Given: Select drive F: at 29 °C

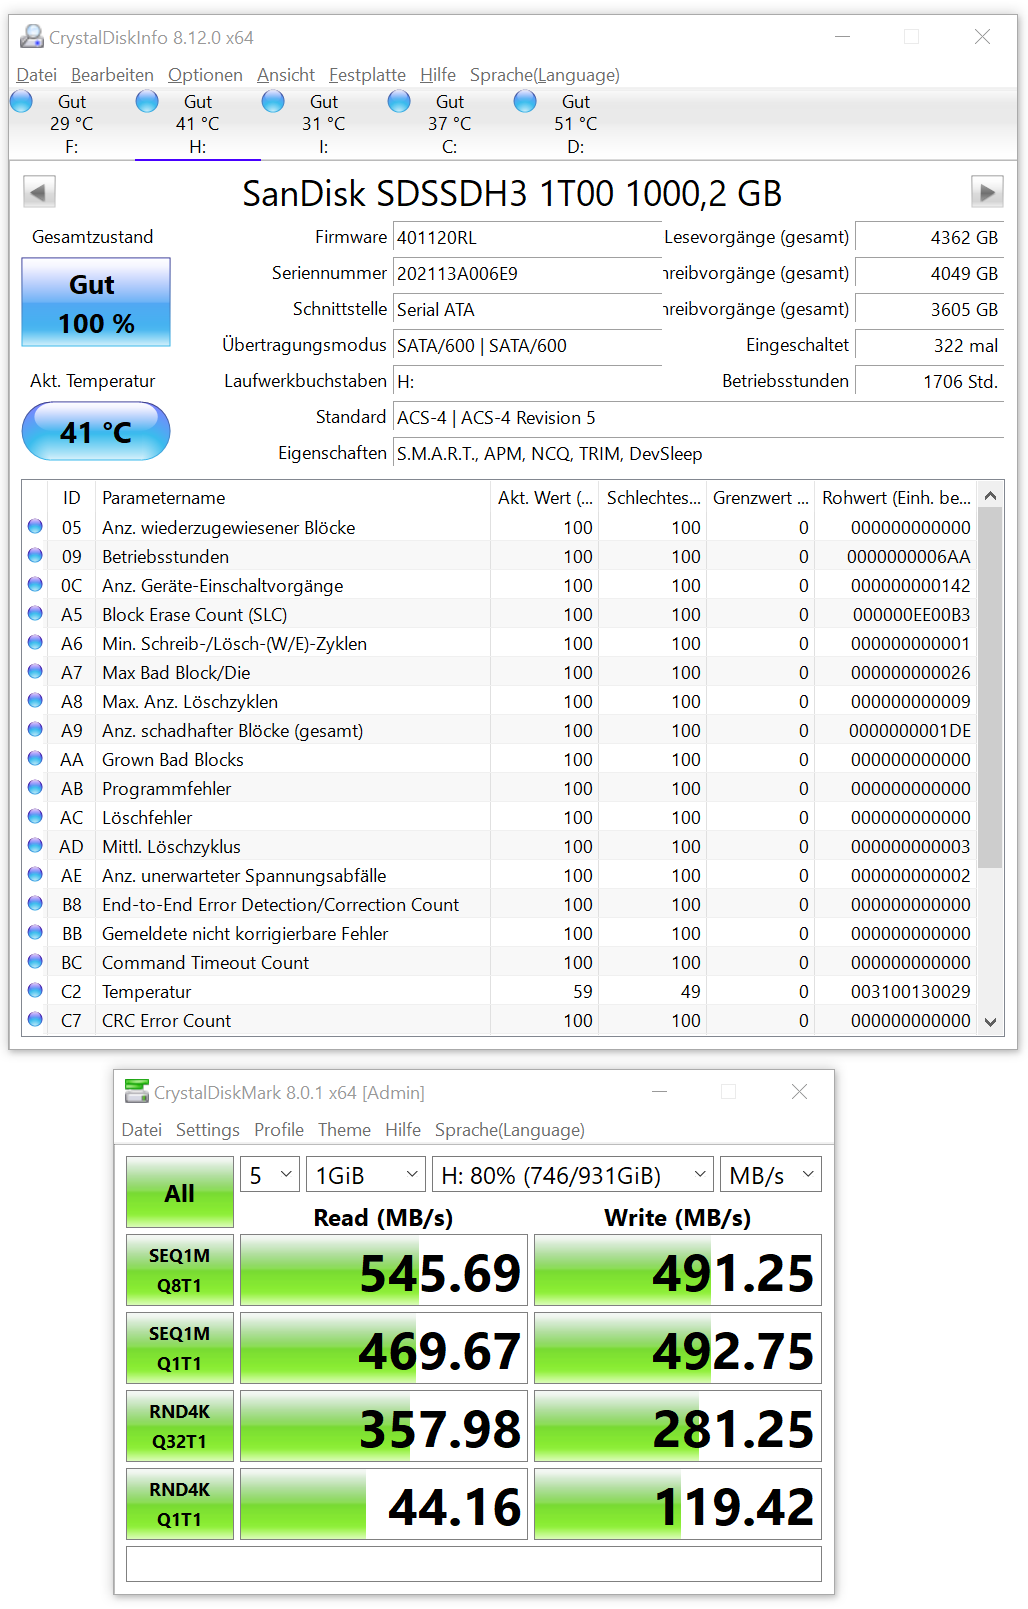Looking at the screenshot, I should pos(72,124).
